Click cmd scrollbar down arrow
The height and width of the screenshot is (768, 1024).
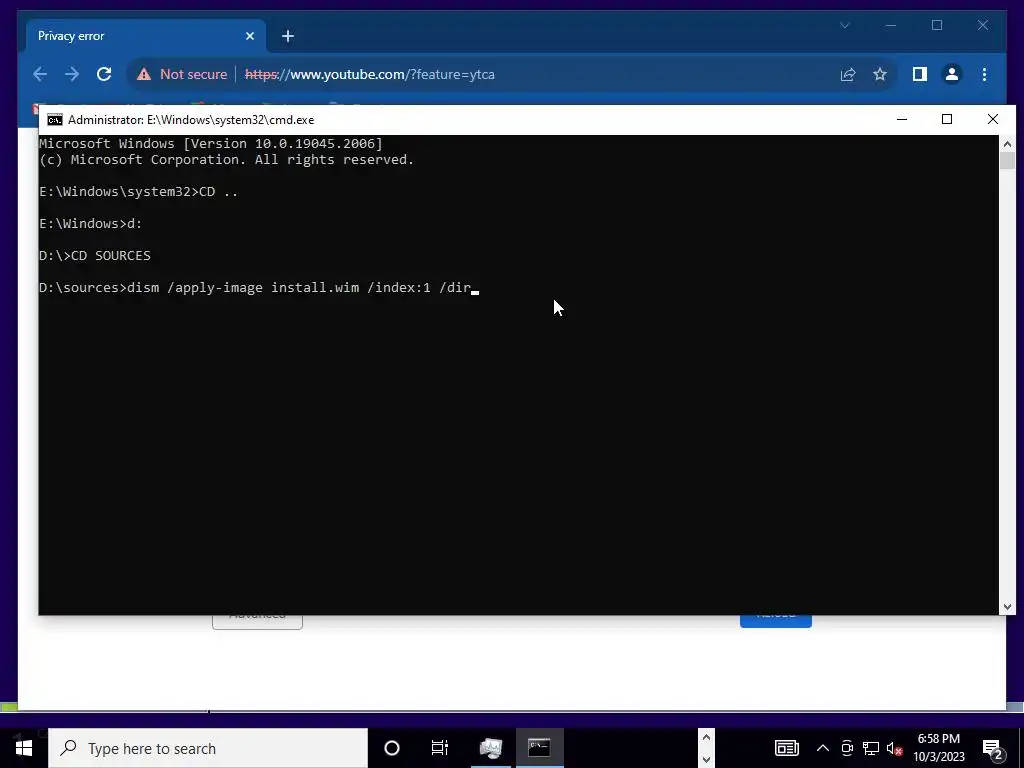(x=1007, y=607)
